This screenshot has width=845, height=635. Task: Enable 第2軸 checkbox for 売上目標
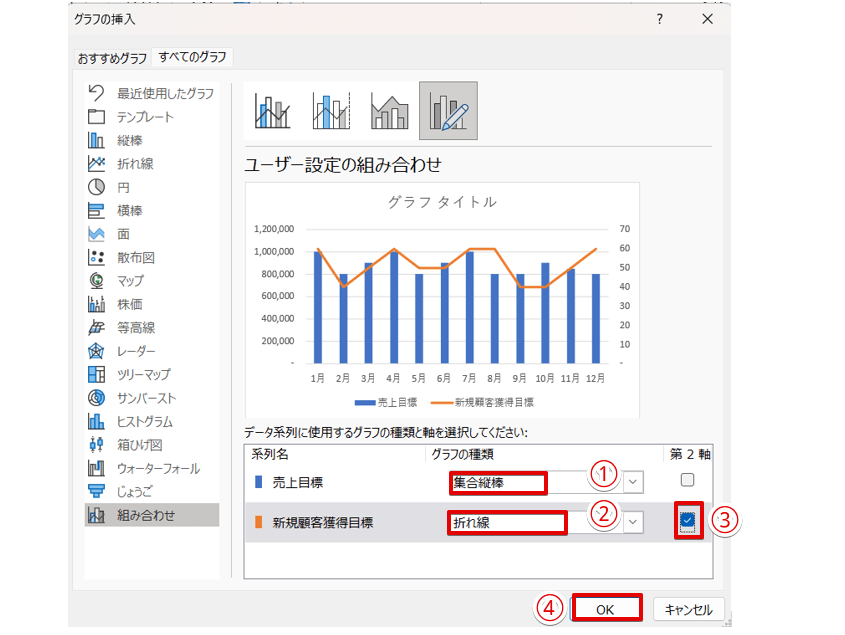click(687, 480)
